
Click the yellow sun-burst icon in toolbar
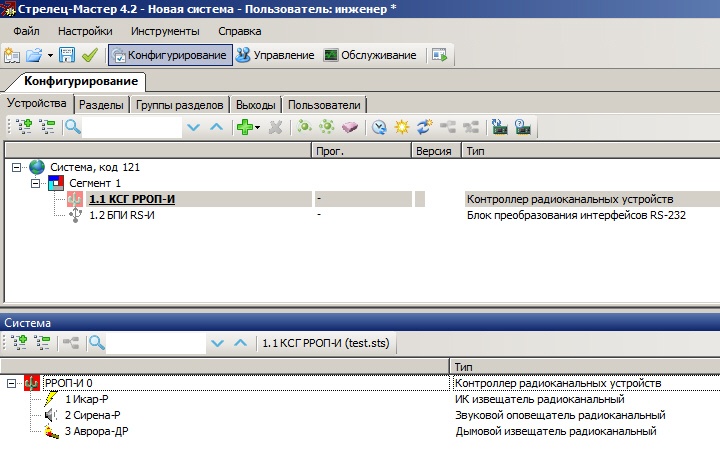coord(402,127)
